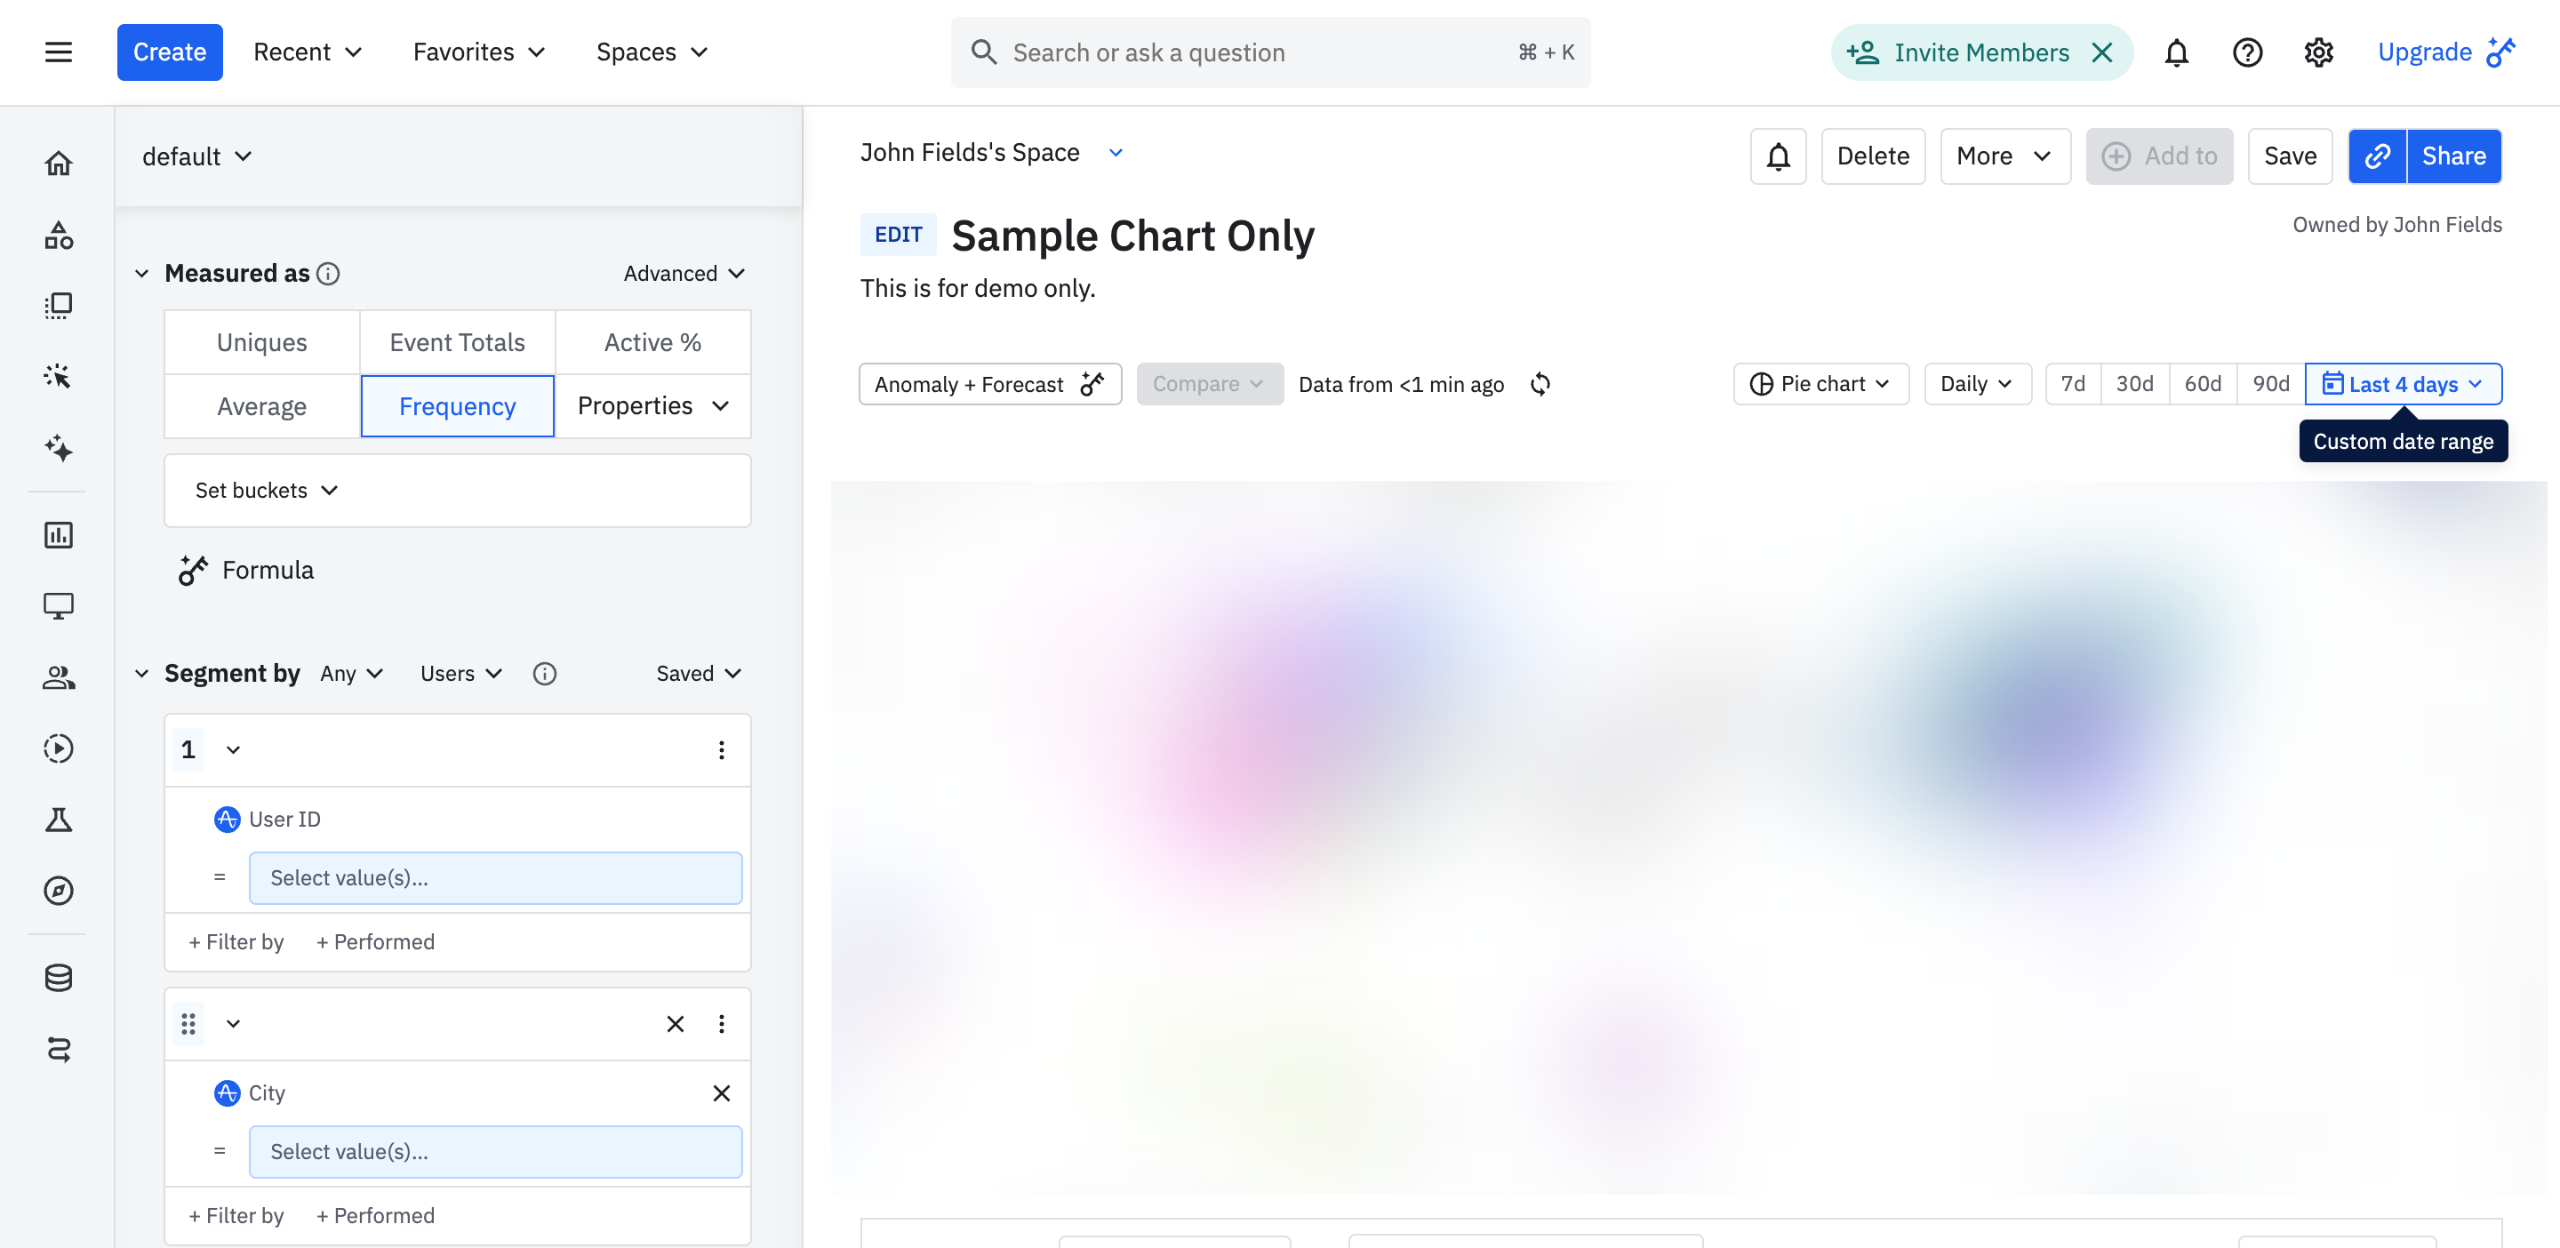Open the Pie chart type dropdown
Viewport: 2560px width, 1248px height.
(x=1820, y=384)
